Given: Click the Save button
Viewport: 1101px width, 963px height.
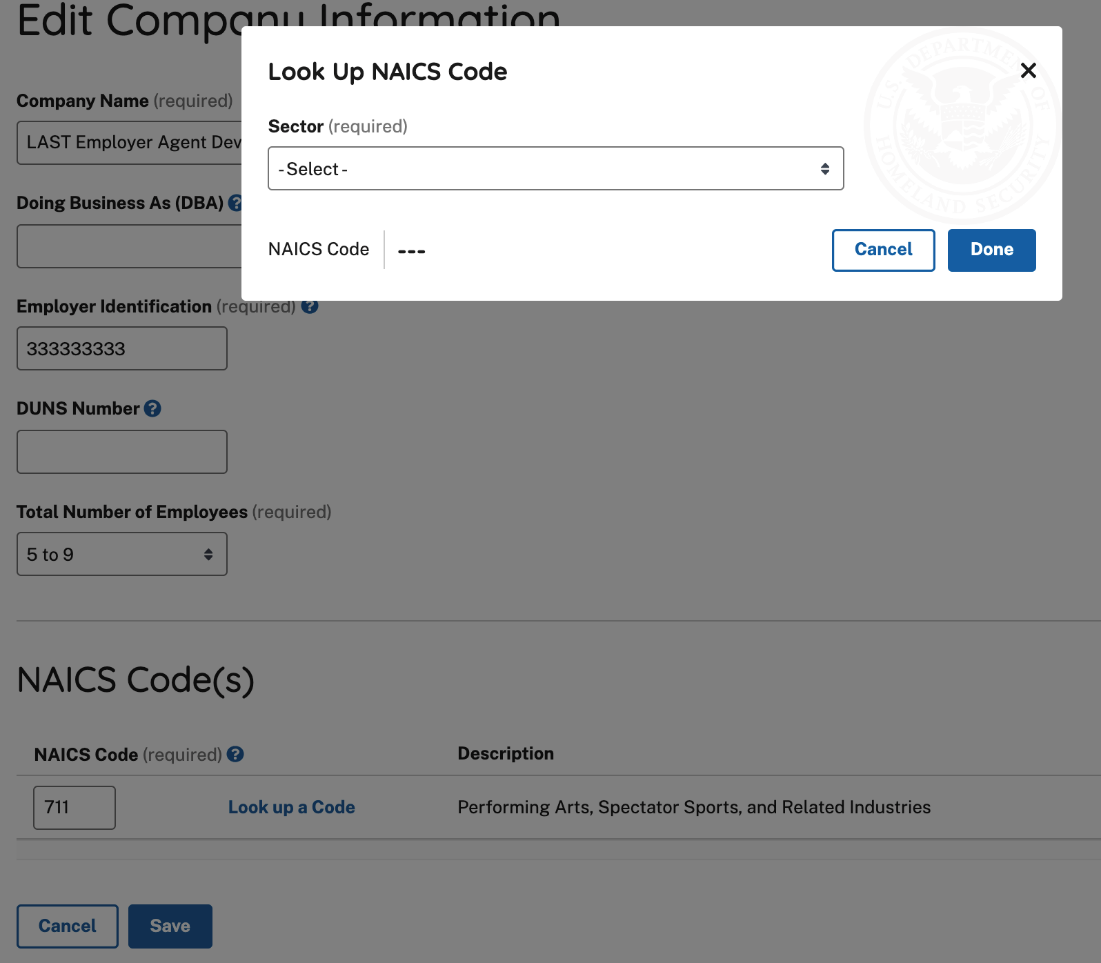Looking at the screenshot, I should click(x=170, y=926).
